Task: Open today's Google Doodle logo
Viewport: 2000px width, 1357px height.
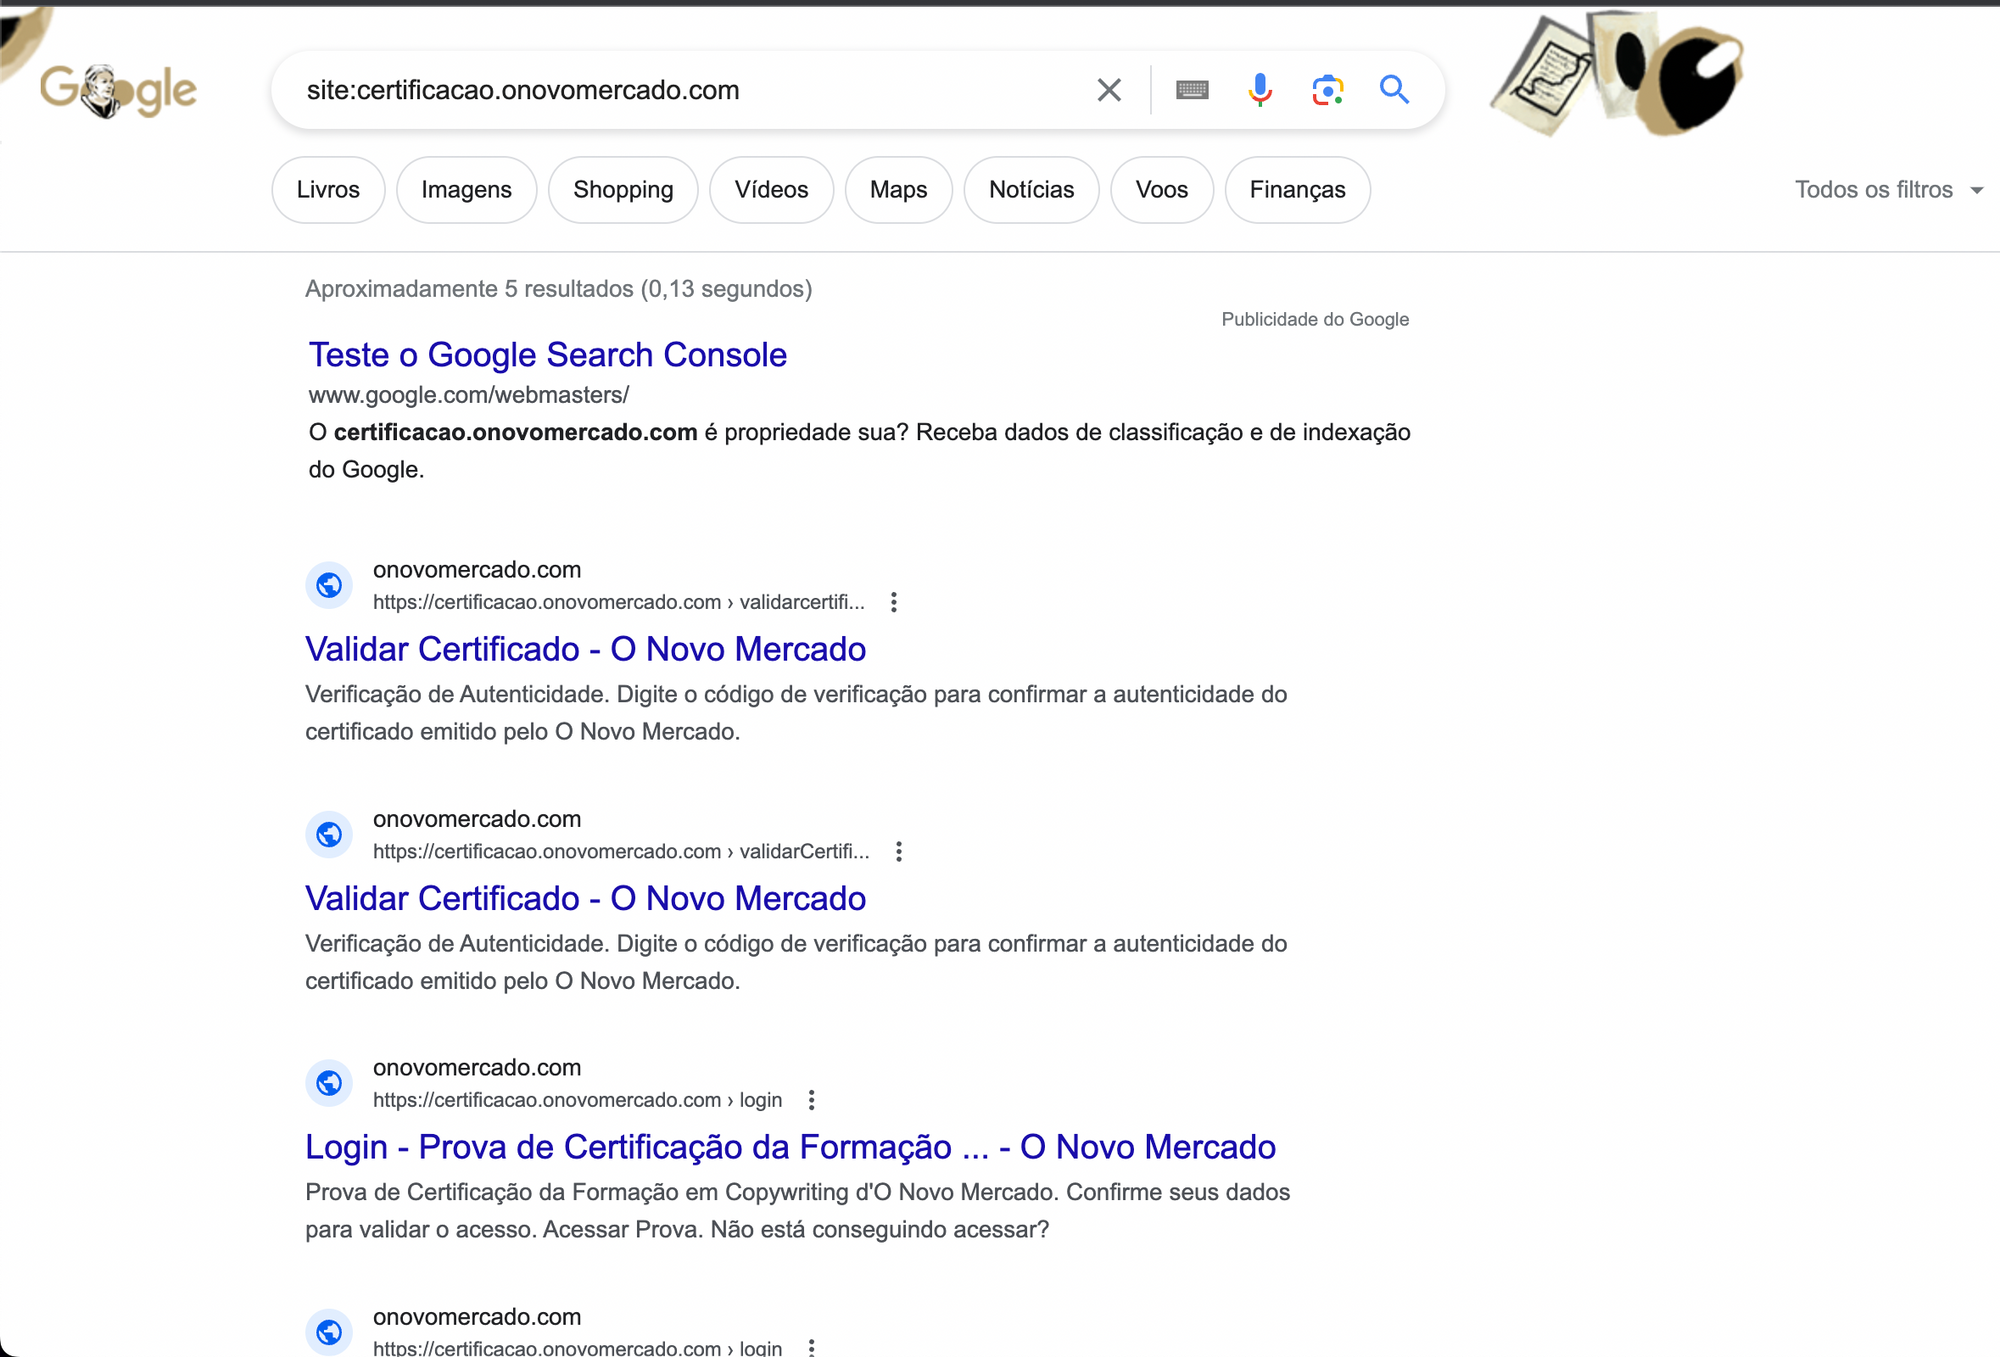Action: (x=116, y=90)
